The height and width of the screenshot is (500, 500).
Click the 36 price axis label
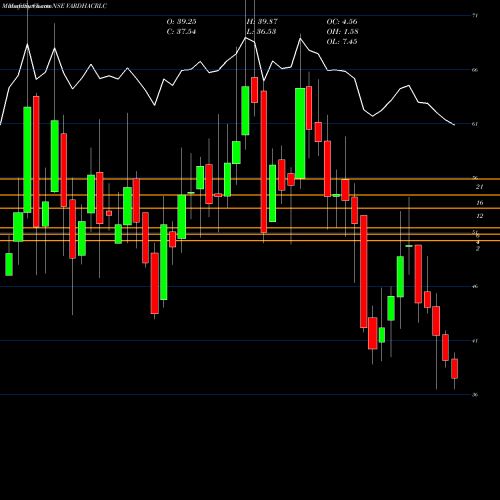[475, 395]
